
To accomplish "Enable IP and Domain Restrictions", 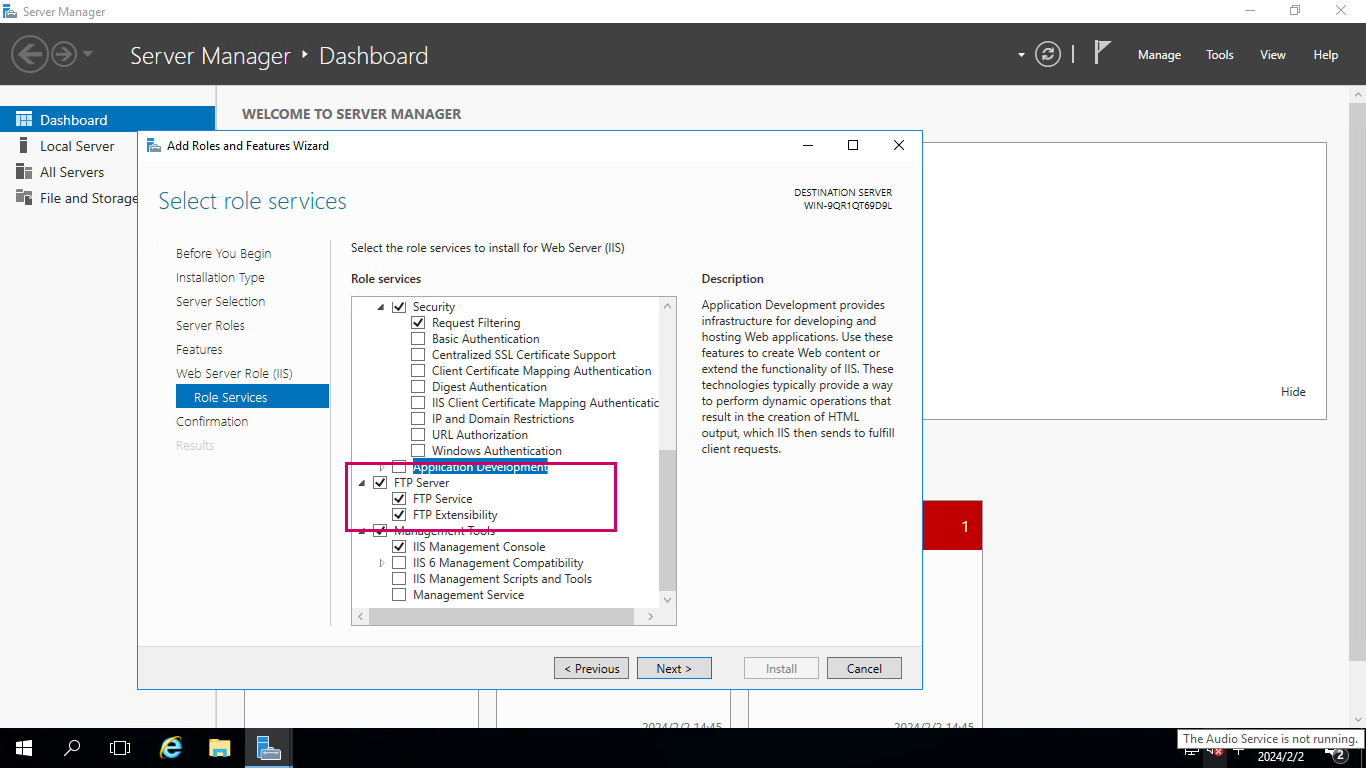I will click(418, 419).
